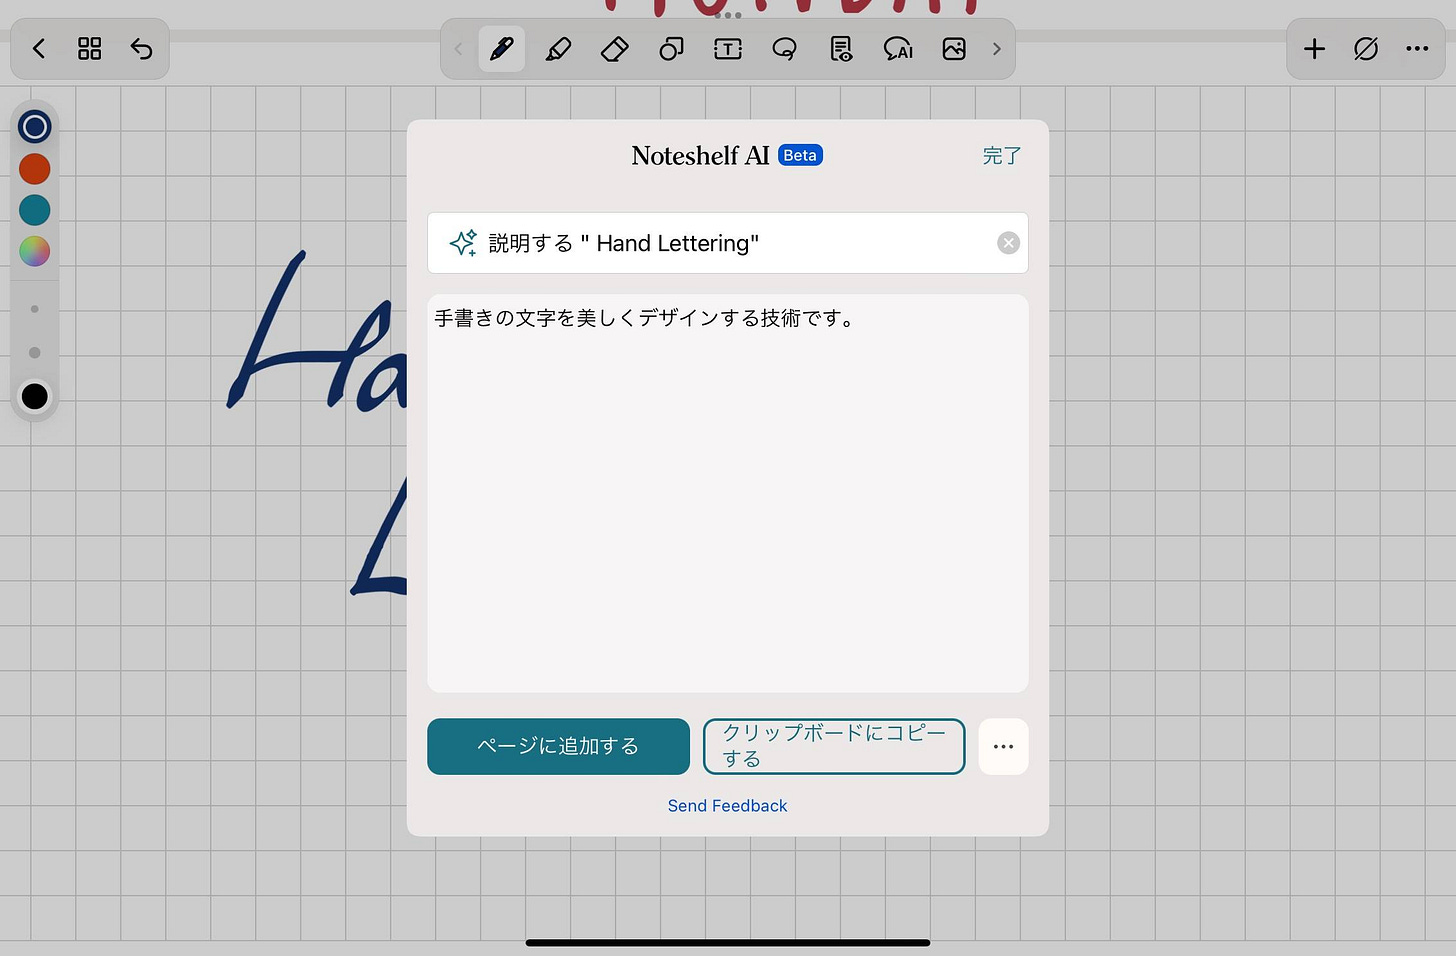
Task: Select the teal pen color
Action: click(35, 210)
